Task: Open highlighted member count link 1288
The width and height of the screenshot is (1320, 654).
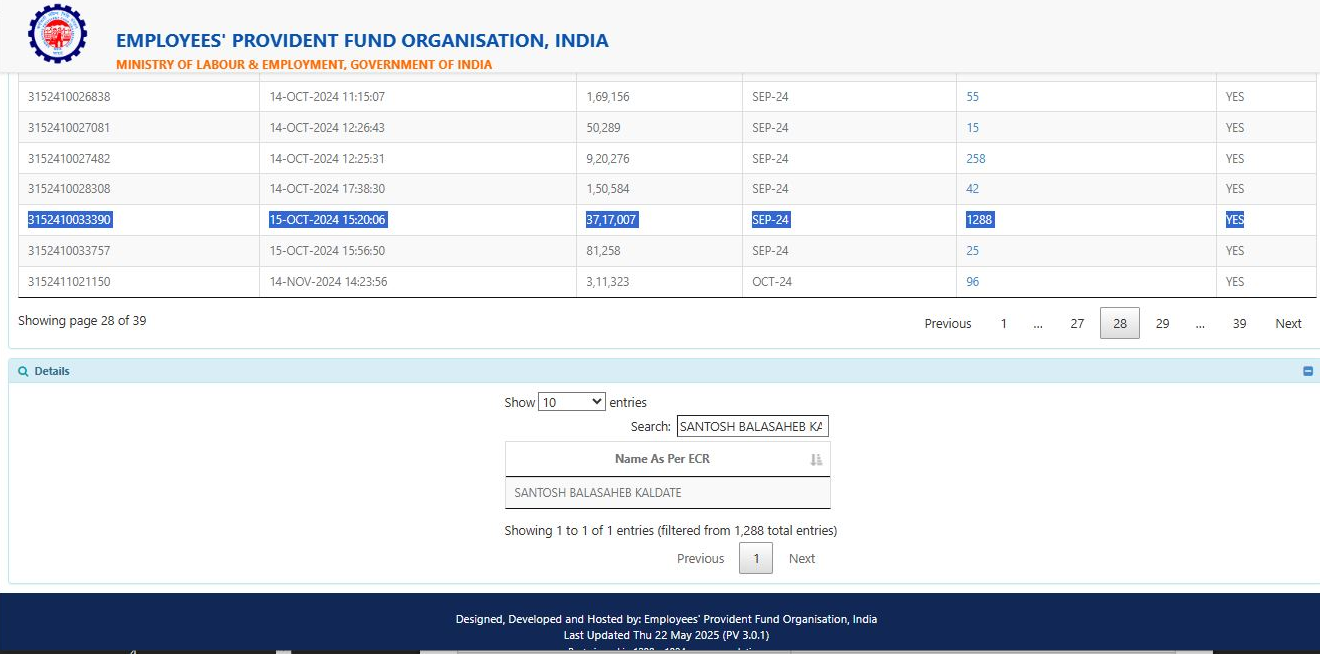Action: coord(980,220)
